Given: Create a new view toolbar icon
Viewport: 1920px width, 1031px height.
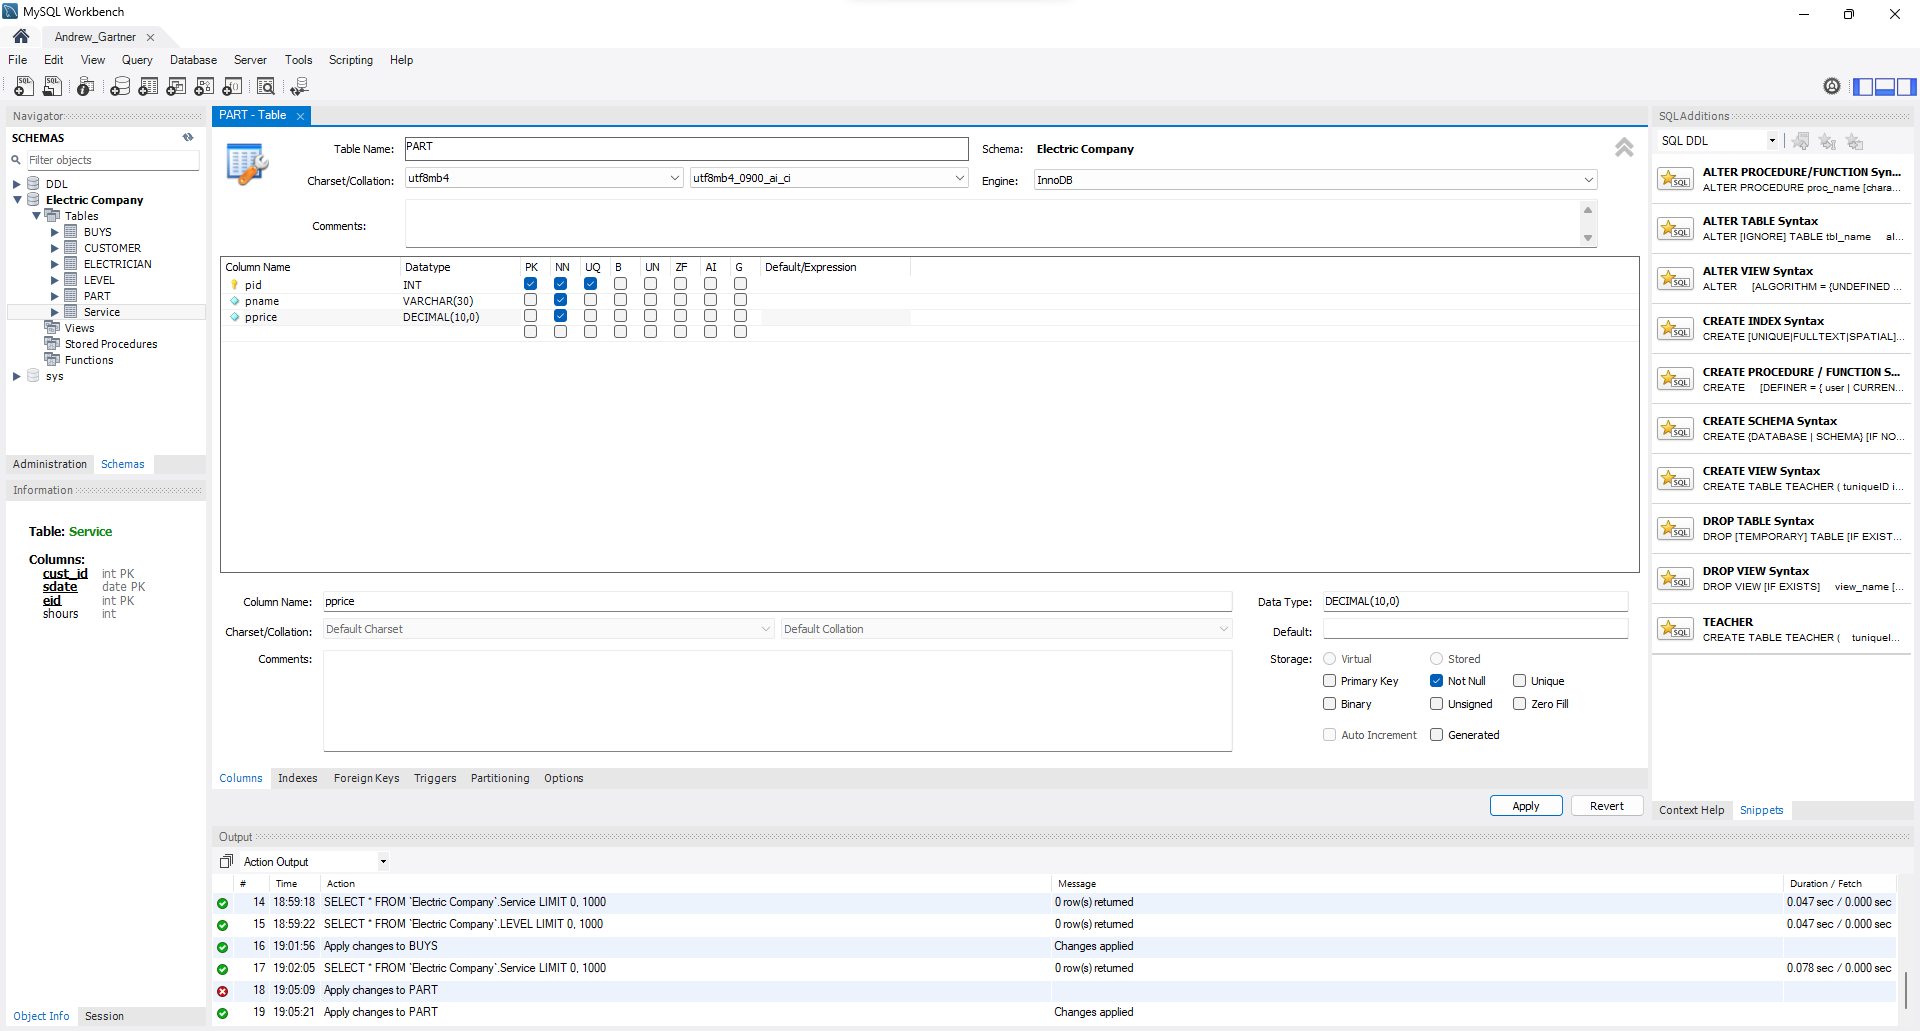Looking at the screenshot, I should point(176,87).
